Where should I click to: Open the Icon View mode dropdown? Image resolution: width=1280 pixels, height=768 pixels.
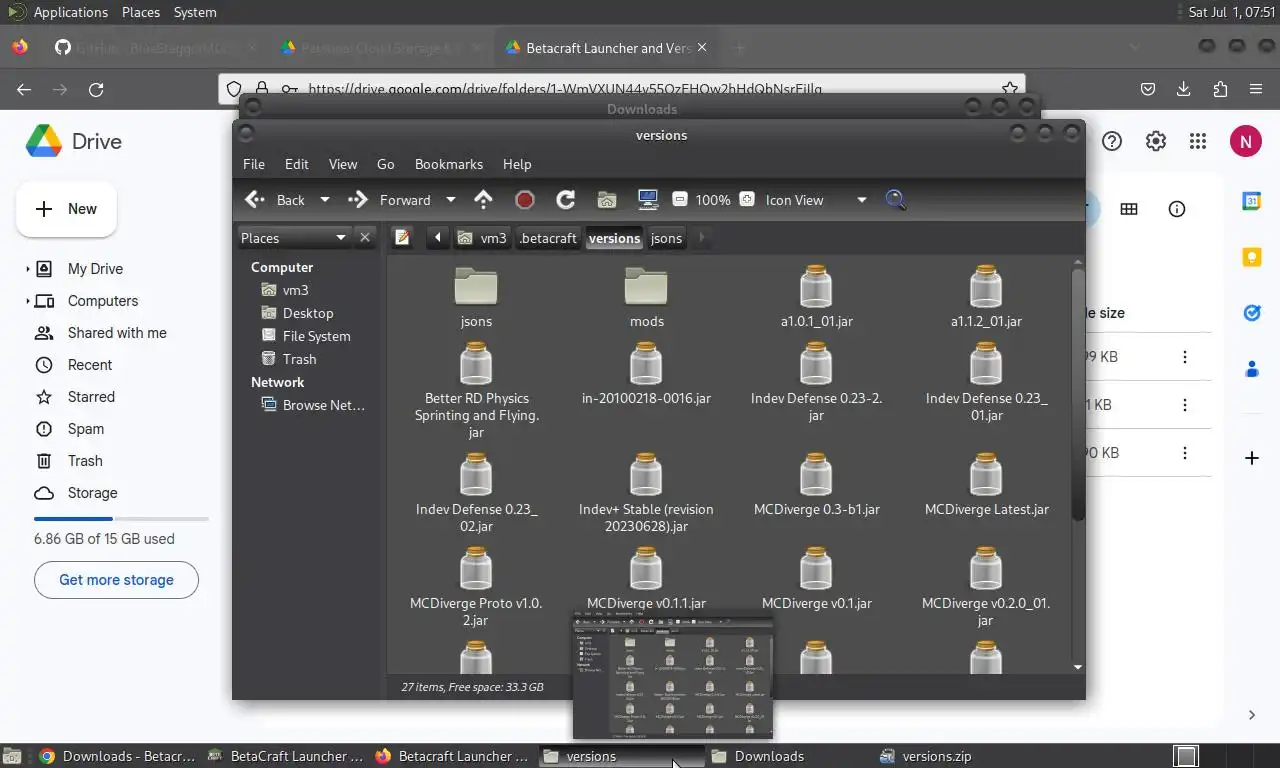(x=816, y=200)
